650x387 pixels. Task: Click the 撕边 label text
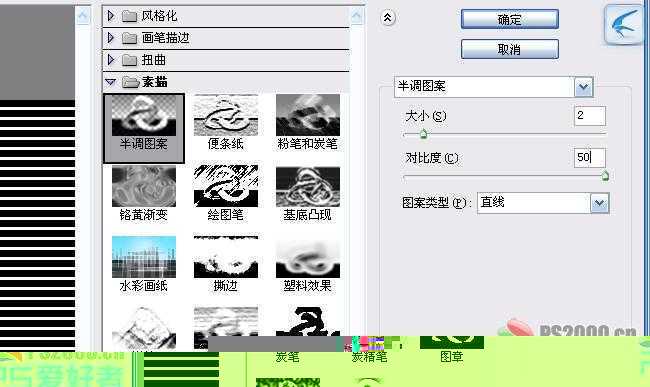[226, 285]
